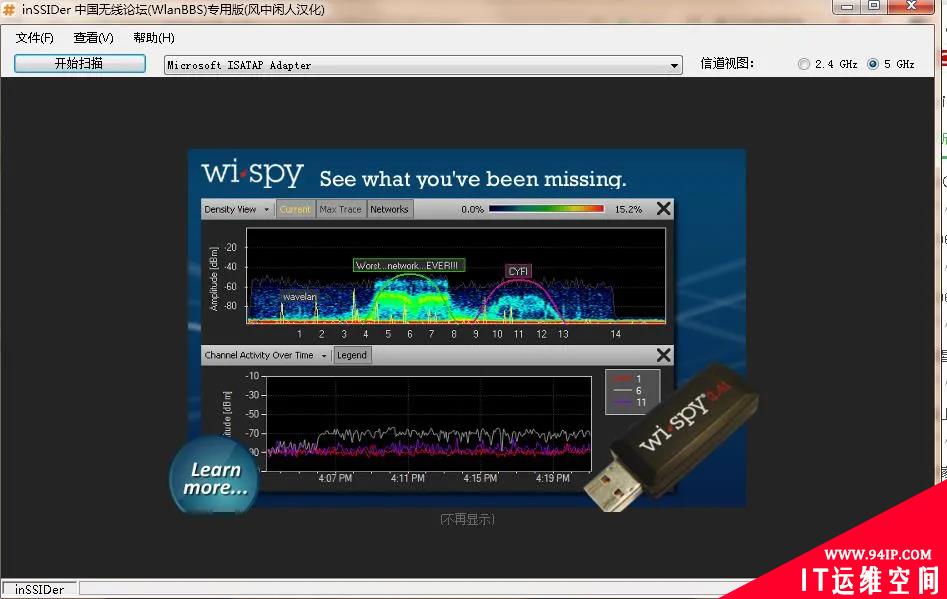The height and width of the screenshot is (599, 947).
Task: Select the 2.4 GHz radio button
Action: coord(803,64)
